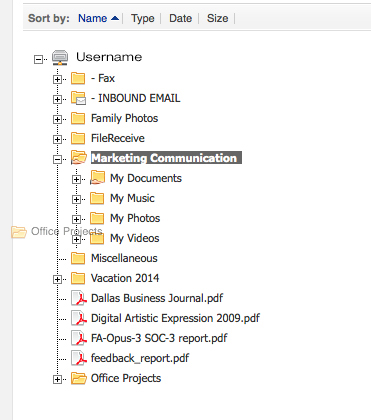Screen dimensions: 371x420
Task: Select the Username root label
Action: click(109, 57)
